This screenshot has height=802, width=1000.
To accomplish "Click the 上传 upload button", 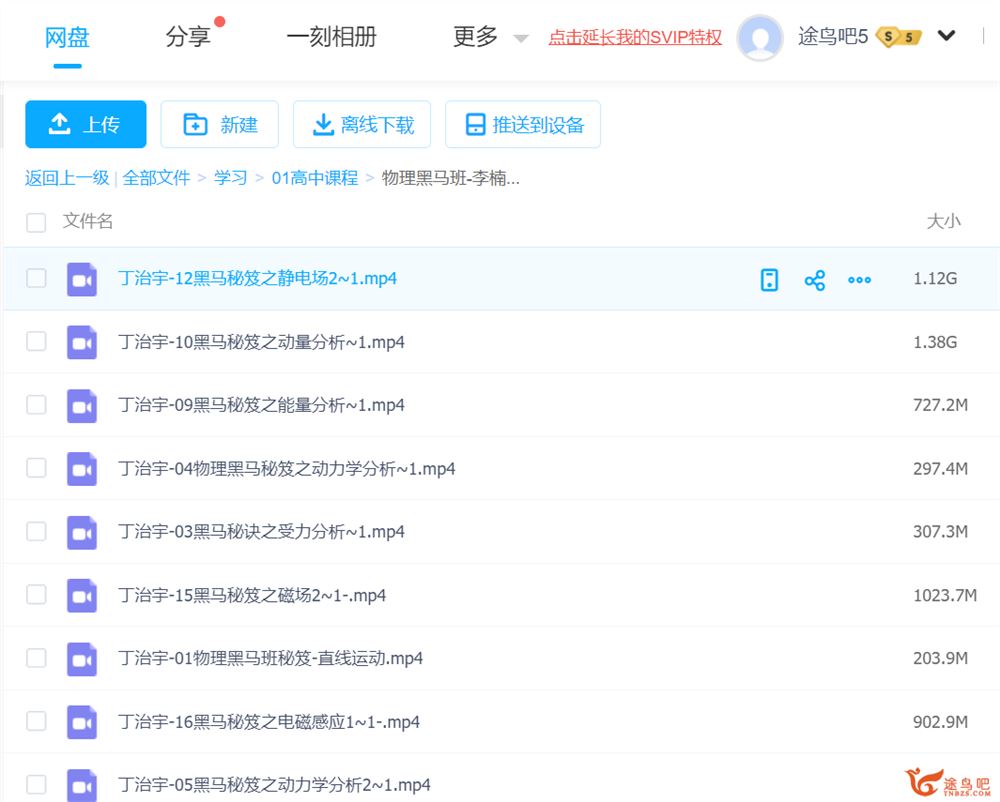I will click(86, 124).
